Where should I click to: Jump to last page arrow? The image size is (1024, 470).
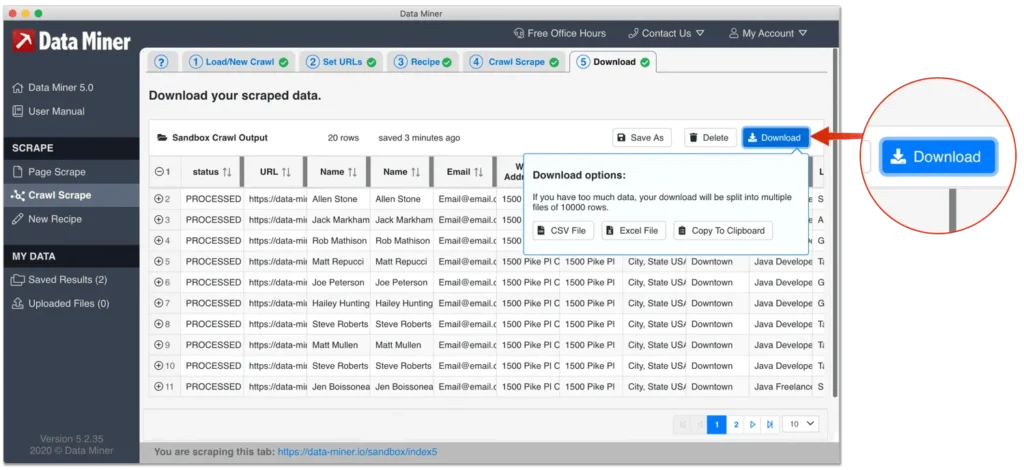(770, 424)
